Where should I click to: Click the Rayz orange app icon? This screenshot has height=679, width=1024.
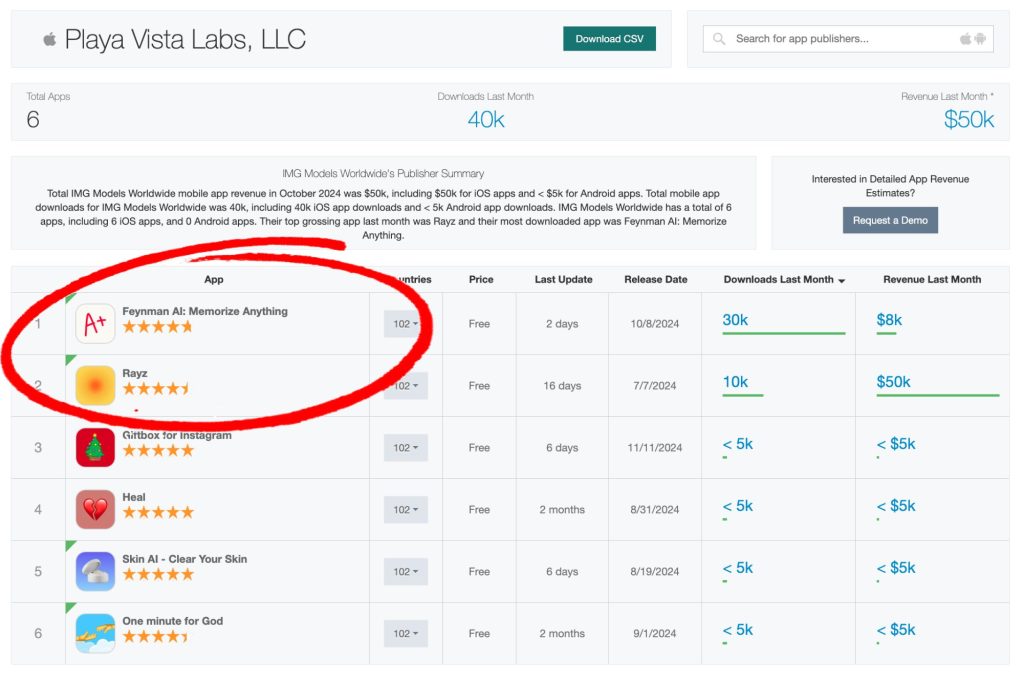tap(95, 385)
